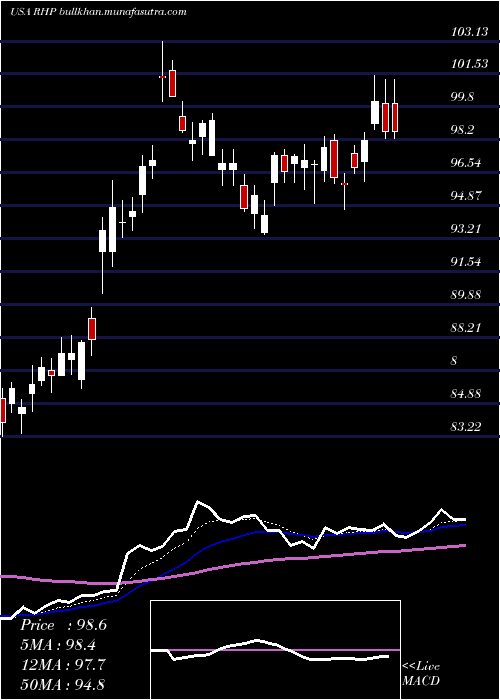The height and width of the screenshot is (700, 500).
Task: Select the 88.21 price axis label
Action: (466, 328)
